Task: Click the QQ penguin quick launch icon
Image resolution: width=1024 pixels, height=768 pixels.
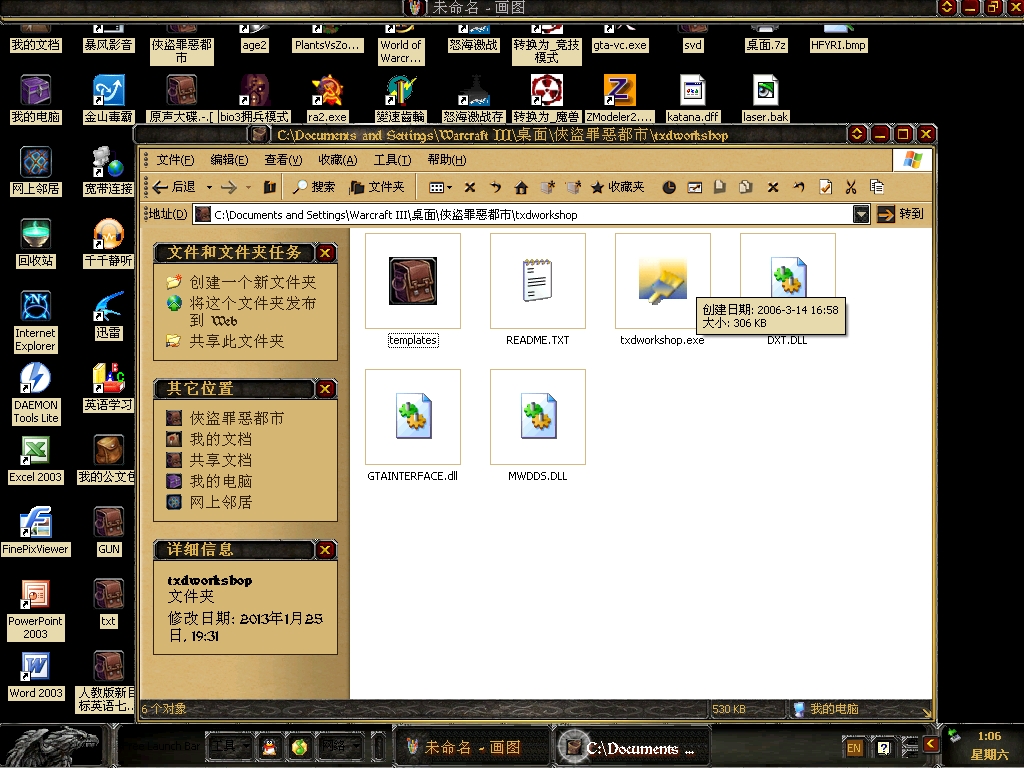Action: 269,747
